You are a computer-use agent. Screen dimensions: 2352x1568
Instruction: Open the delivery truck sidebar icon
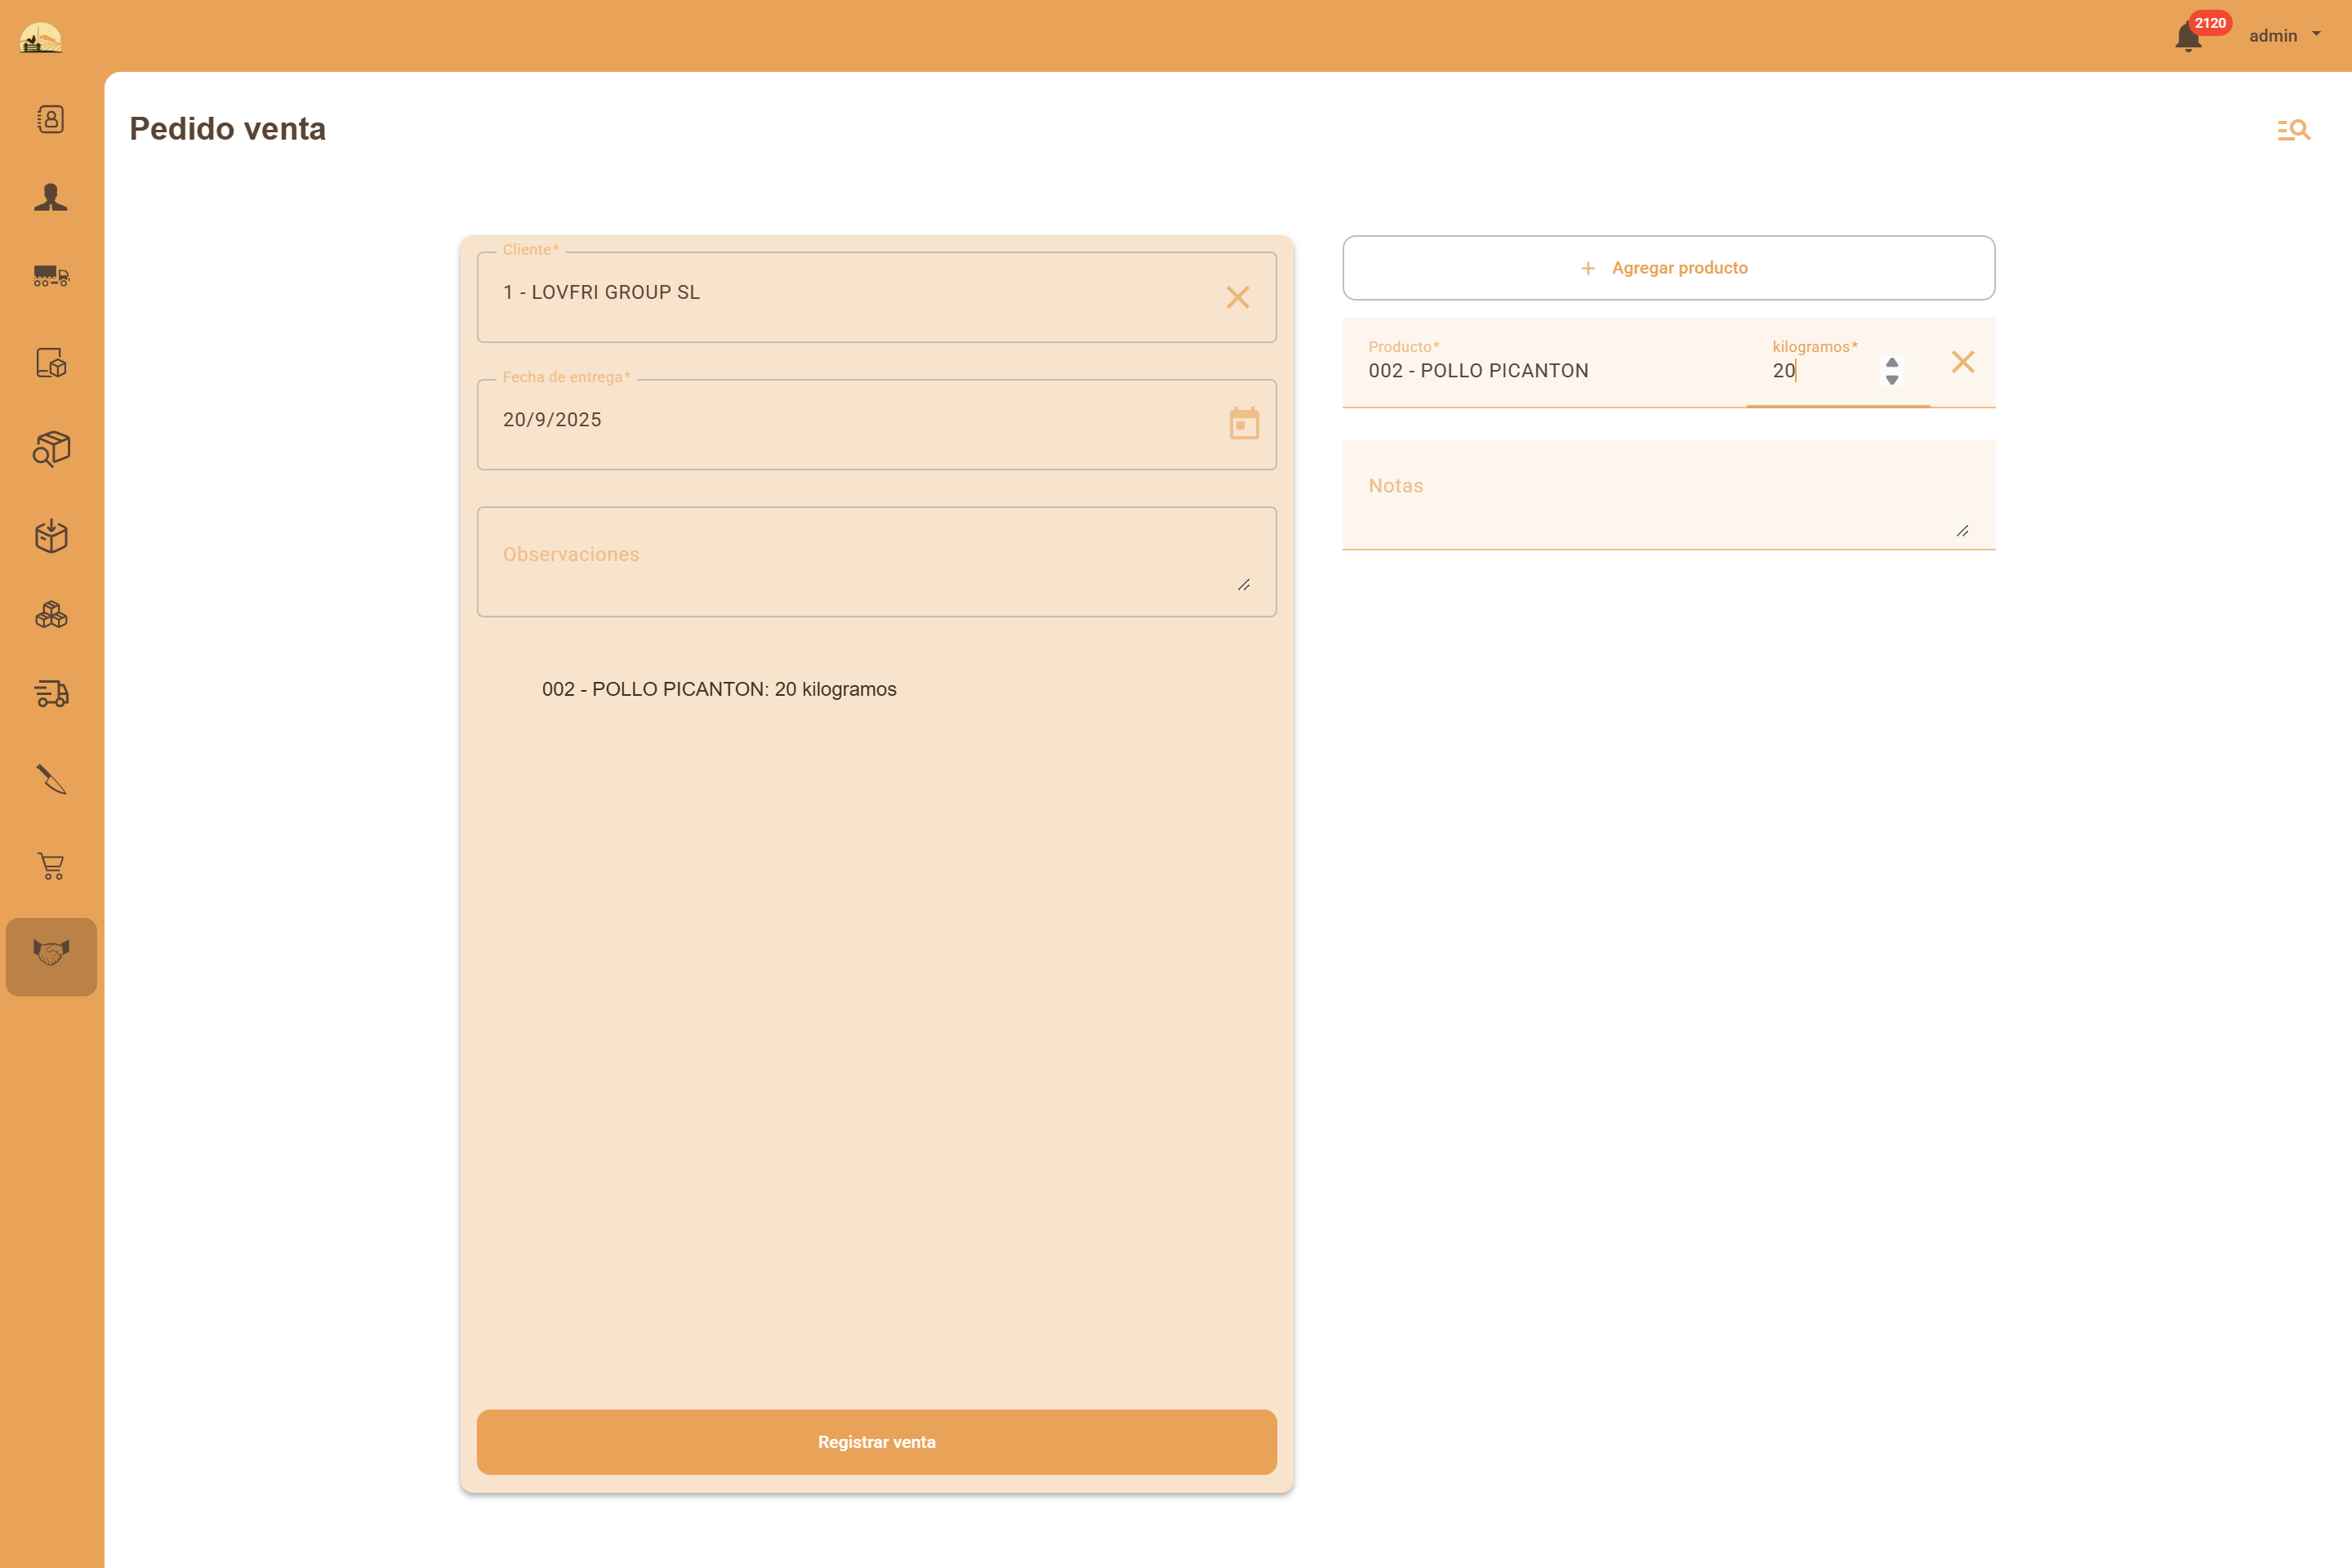[x=51, y=693]
